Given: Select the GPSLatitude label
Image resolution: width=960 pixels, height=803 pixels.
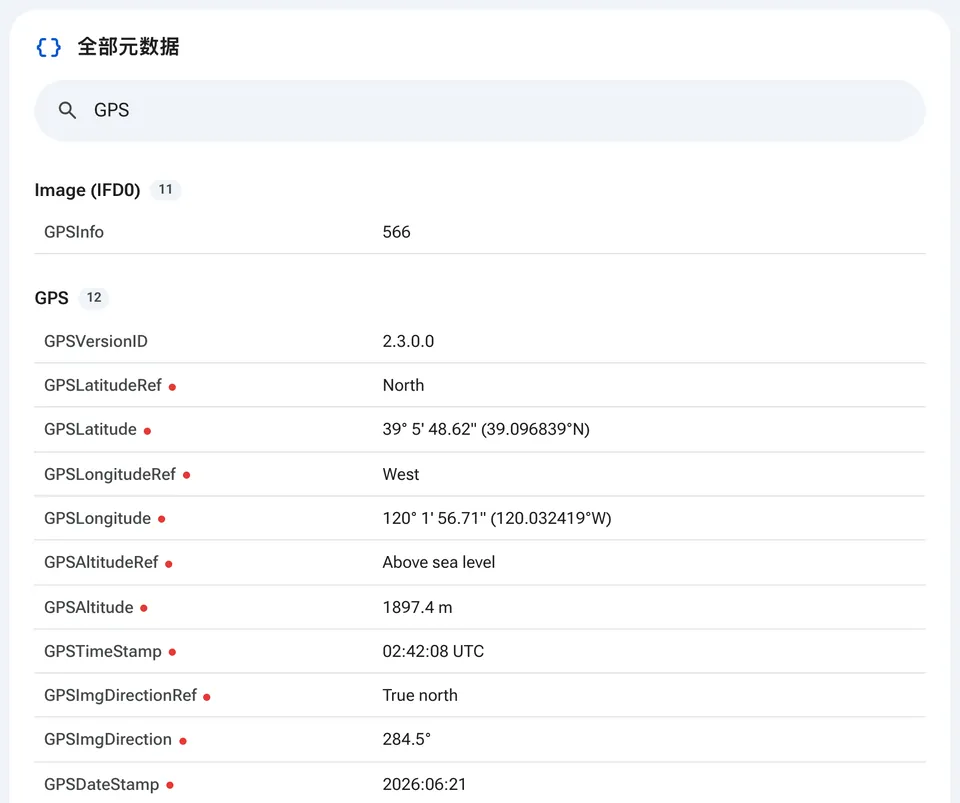Looking at the screenshot, I should (x=91, y=429).
